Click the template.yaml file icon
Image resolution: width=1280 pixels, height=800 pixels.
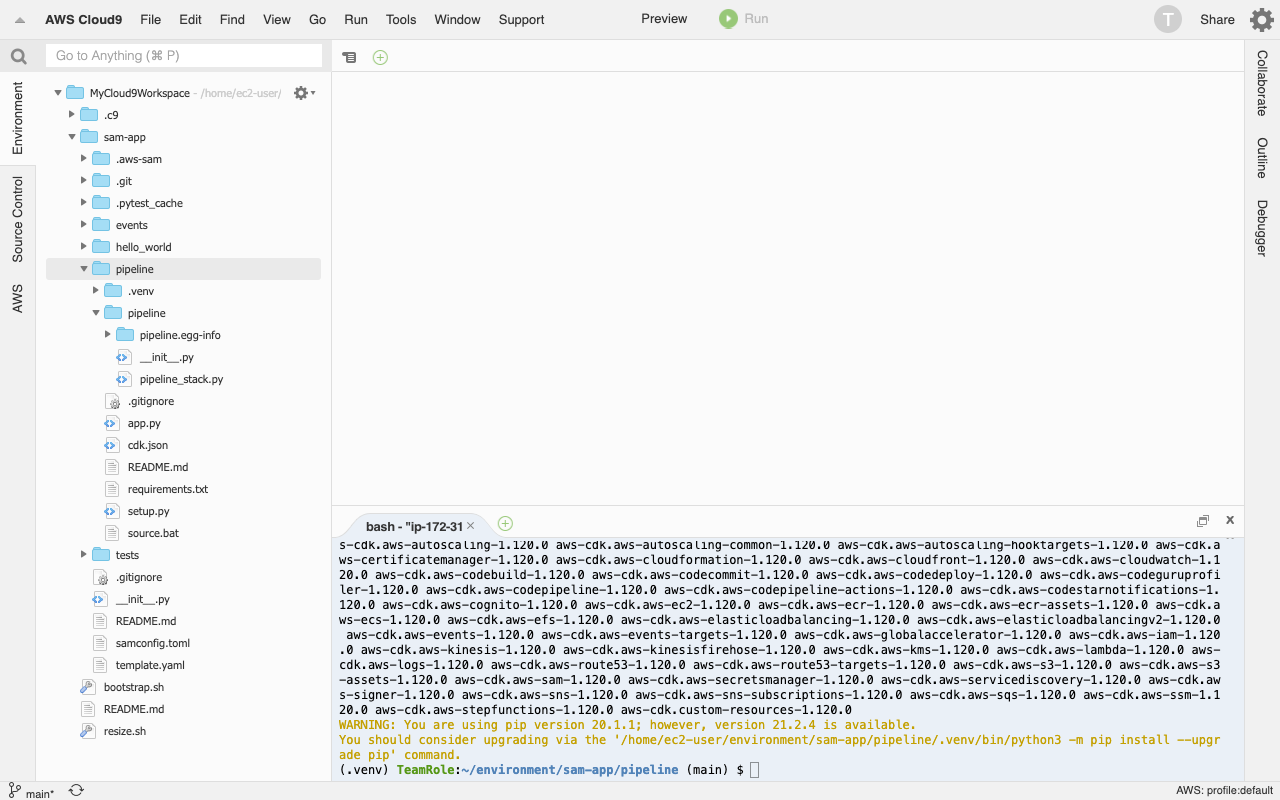tap(99, 665)
